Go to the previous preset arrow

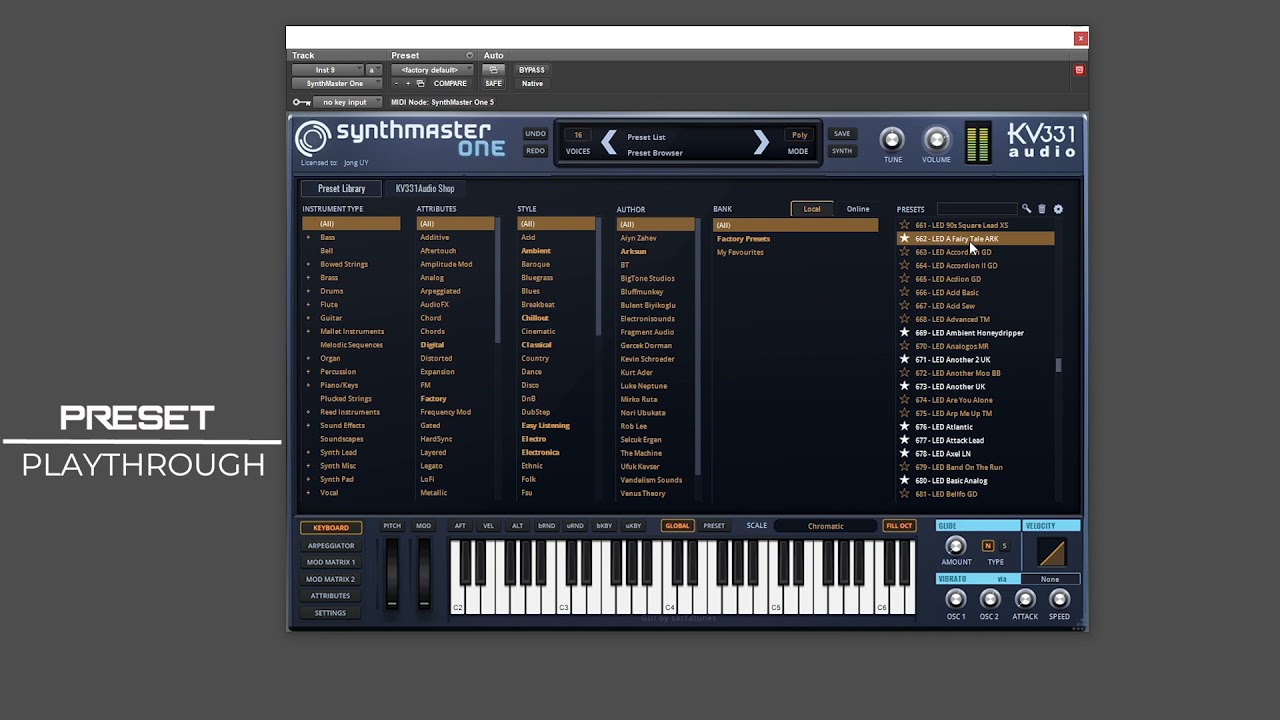tap(609, 143)
